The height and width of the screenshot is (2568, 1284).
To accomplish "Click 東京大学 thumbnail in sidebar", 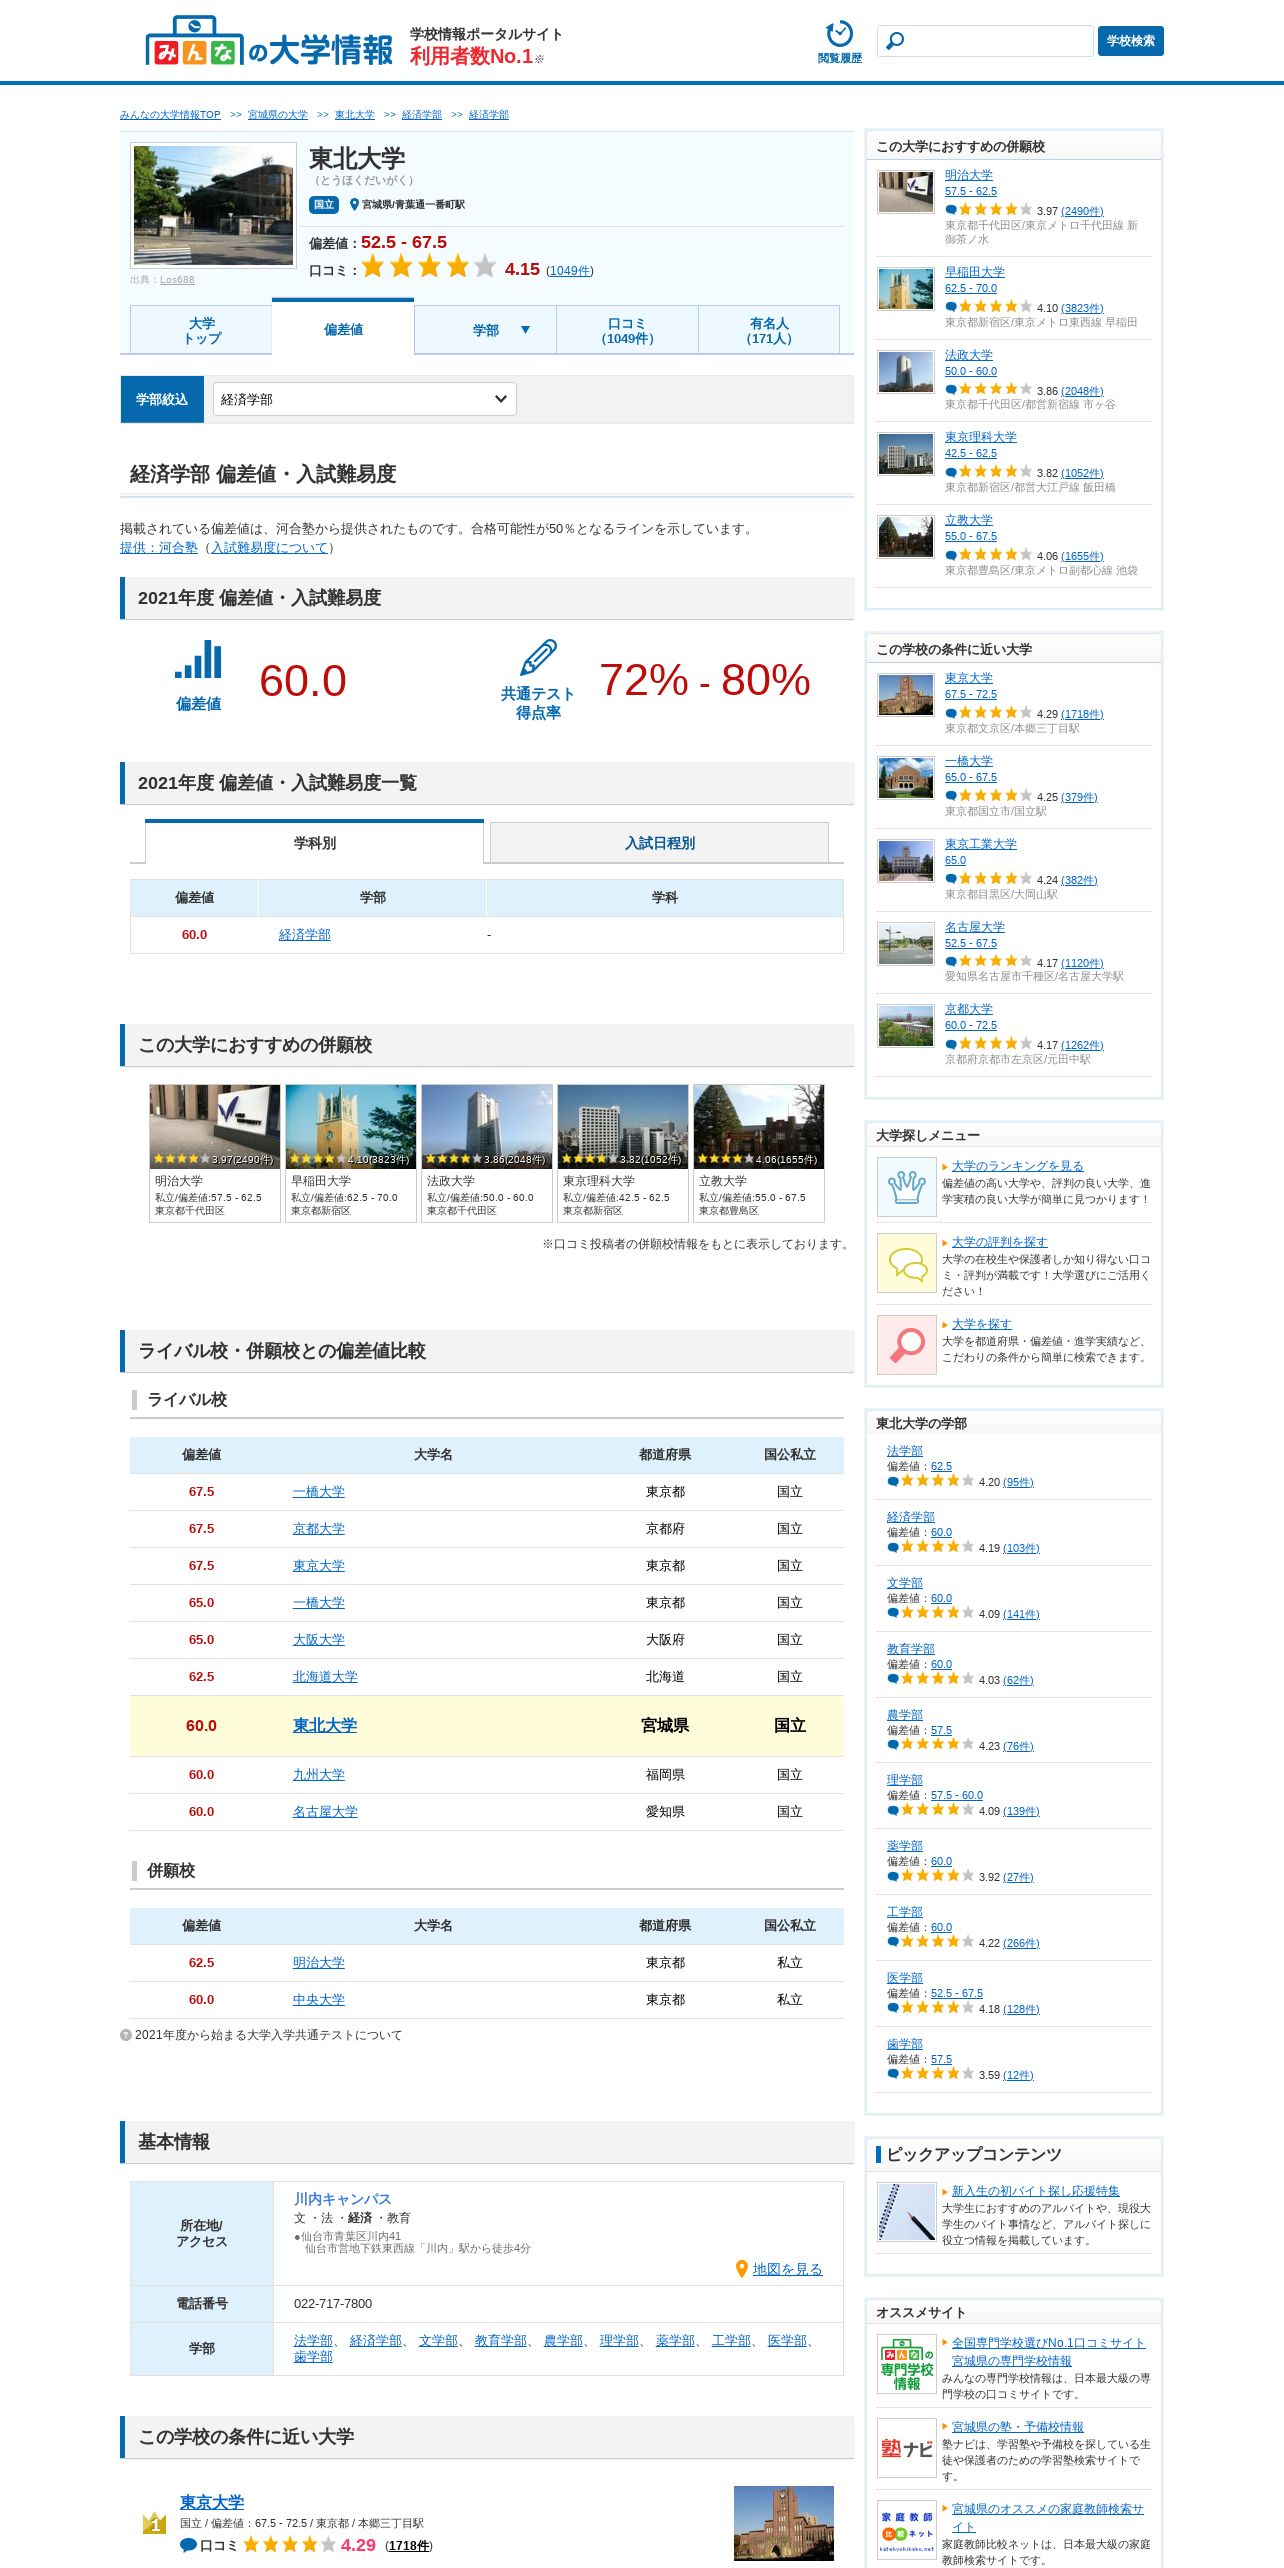I will tap(905, 694).
